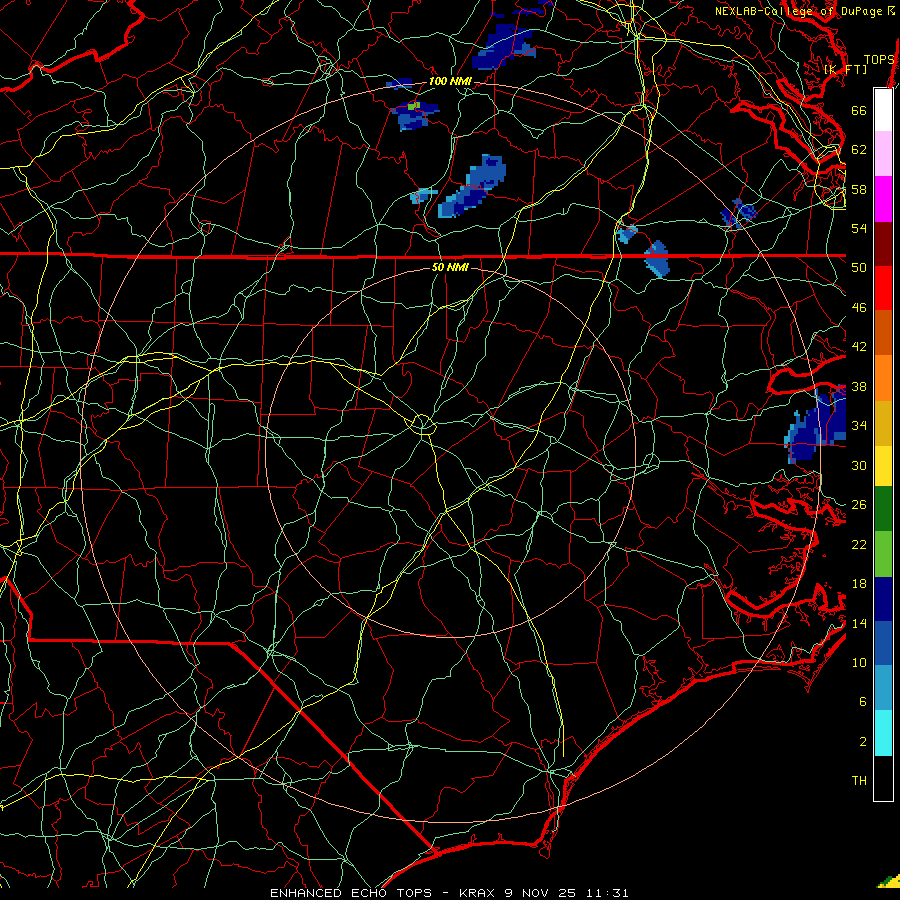900x900 pixels.
Task: Pick the dark green legend swatch
Action: tap(883, 509)
